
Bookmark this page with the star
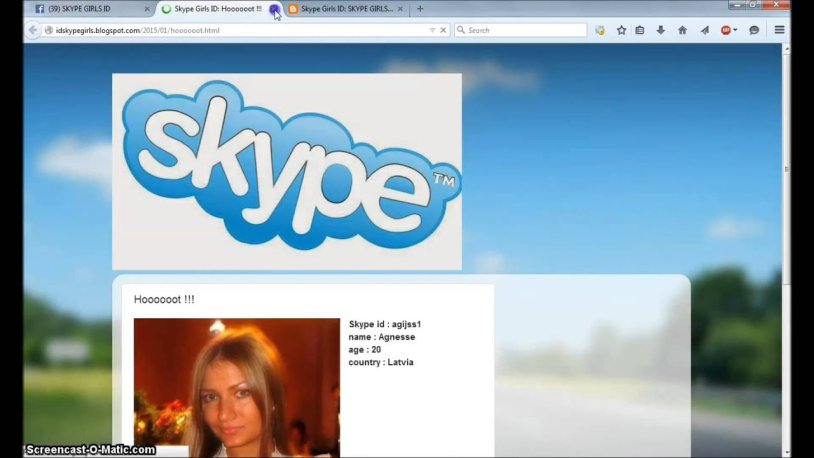point(621,30)
